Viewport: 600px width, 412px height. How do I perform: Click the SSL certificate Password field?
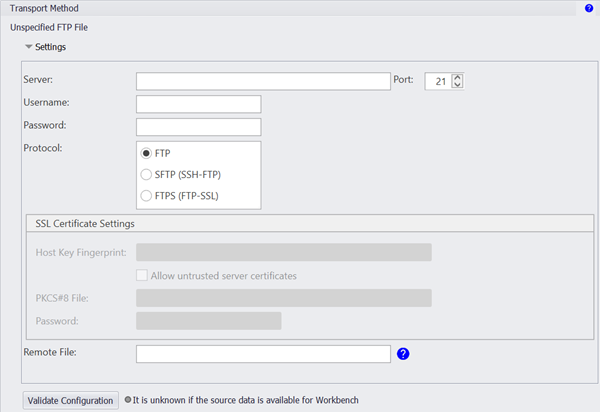tap(209, 321)
